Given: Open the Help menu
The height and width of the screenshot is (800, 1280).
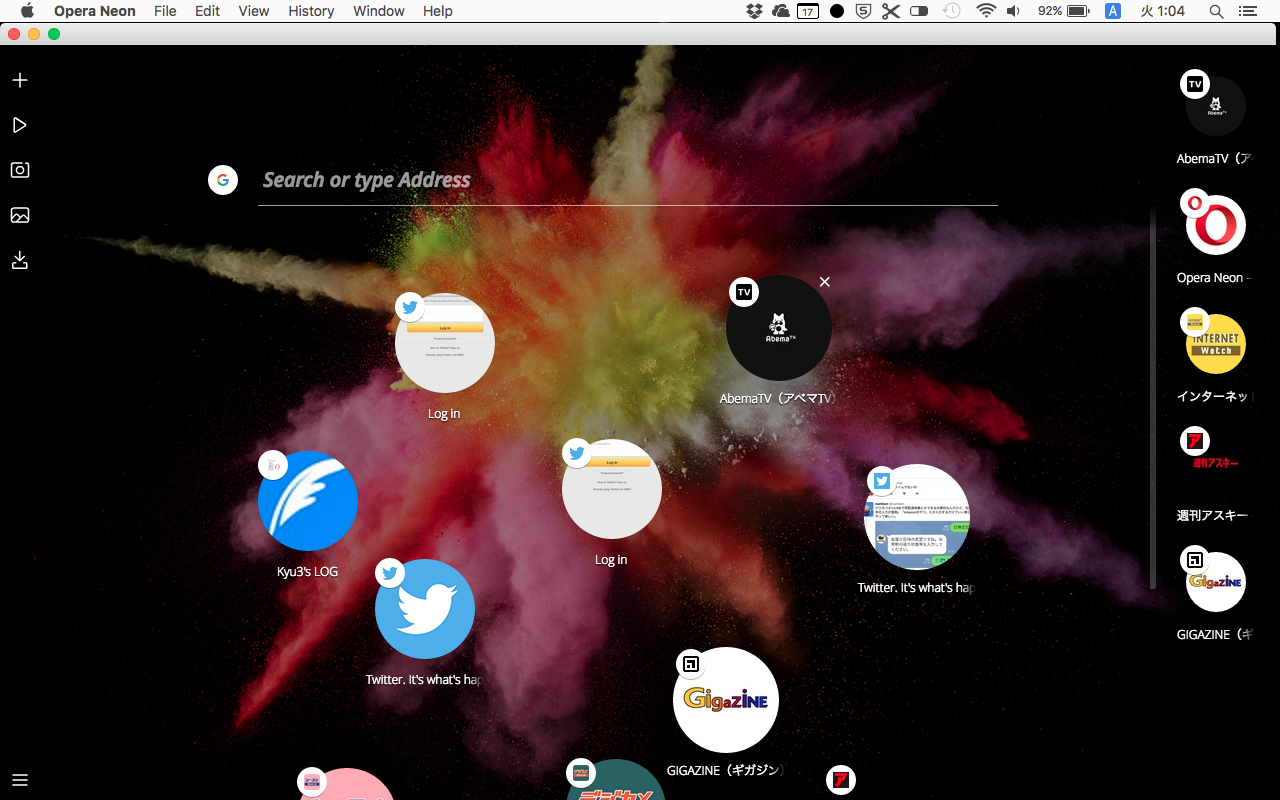Looking at the screenshot, I should tap(438, 11).
